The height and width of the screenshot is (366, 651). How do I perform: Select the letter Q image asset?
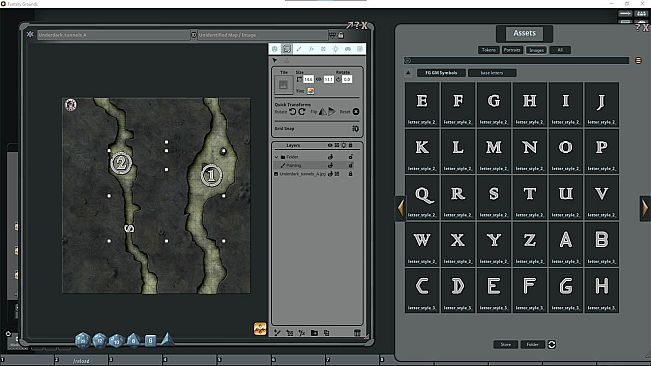422,197
